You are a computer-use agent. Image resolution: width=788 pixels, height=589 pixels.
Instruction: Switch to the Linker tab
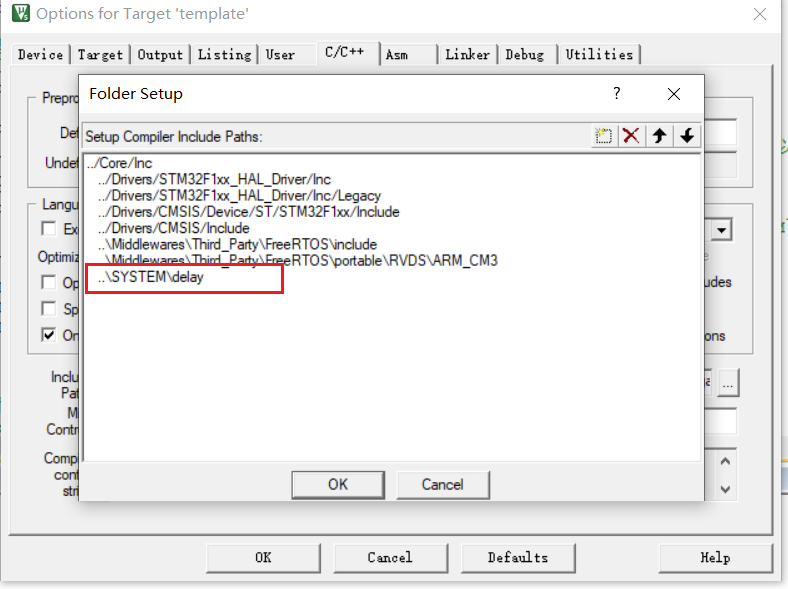click(x=467, y=54)
